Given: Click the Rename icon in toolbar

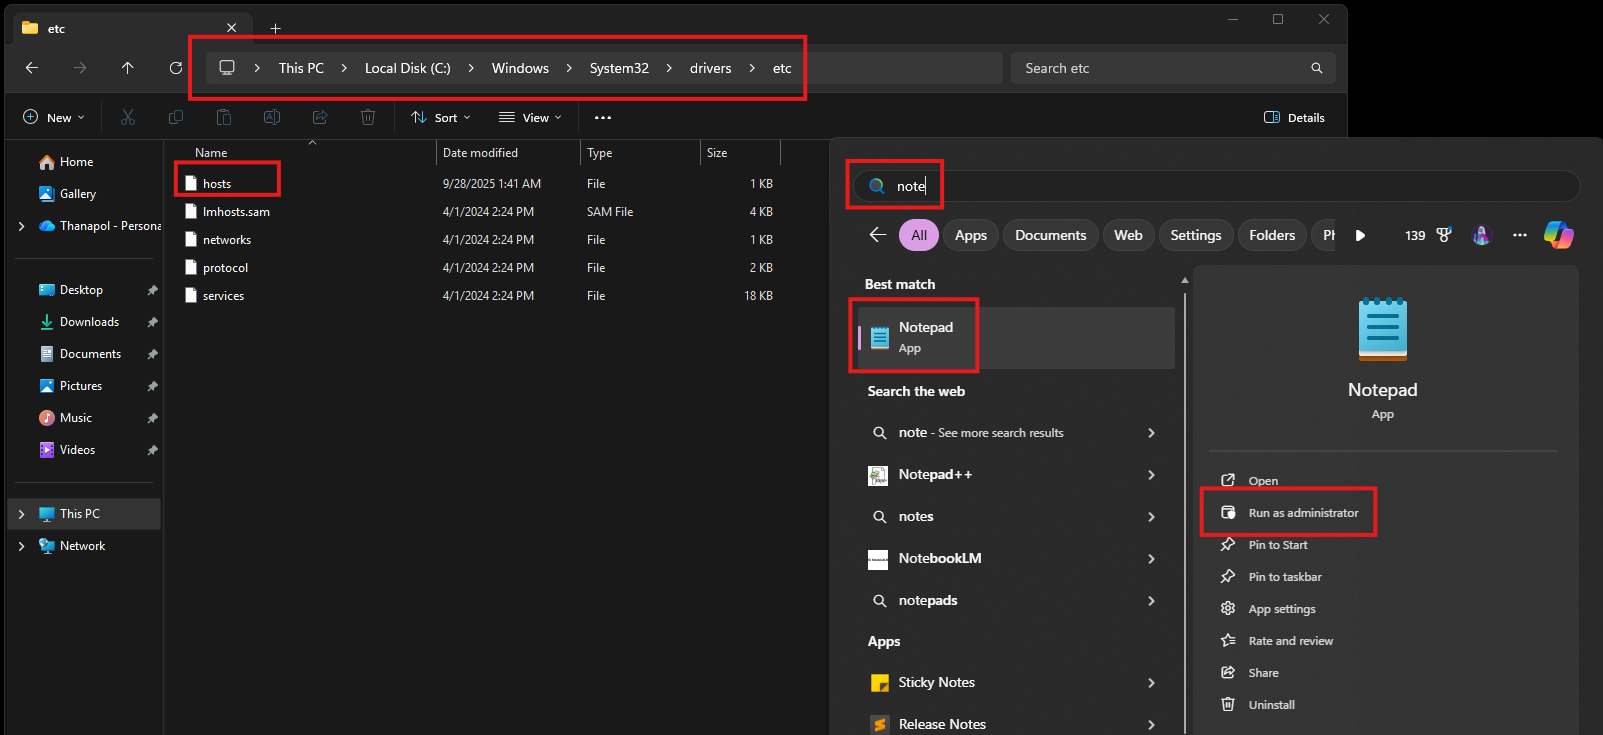Looking at the screenshot, I should pos(272,117).
